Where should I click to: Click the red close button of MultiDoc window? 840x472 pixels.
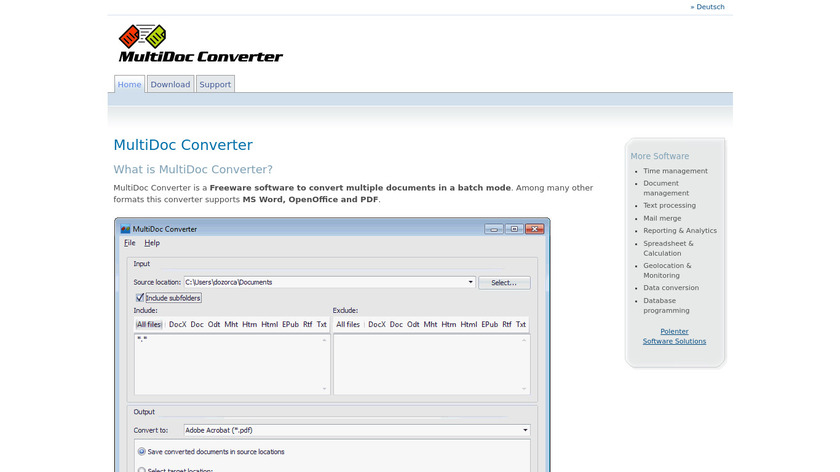pos(535,229)
